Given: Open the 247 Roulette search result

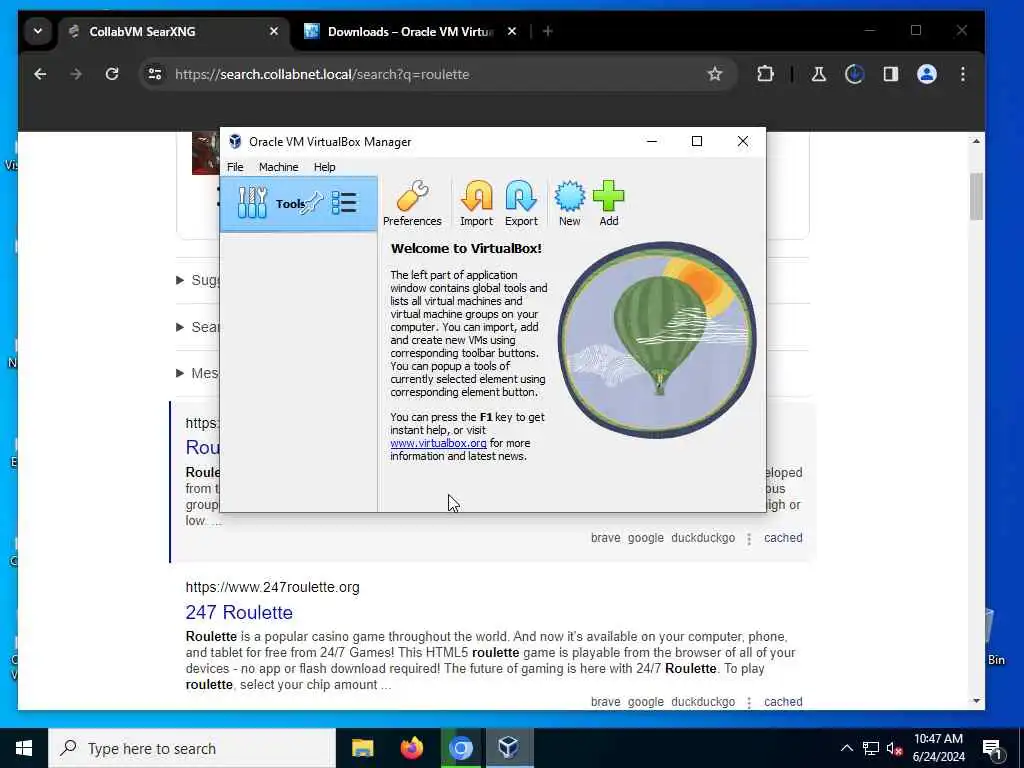Looking at the screenshot, I should [x=239, y=613].
